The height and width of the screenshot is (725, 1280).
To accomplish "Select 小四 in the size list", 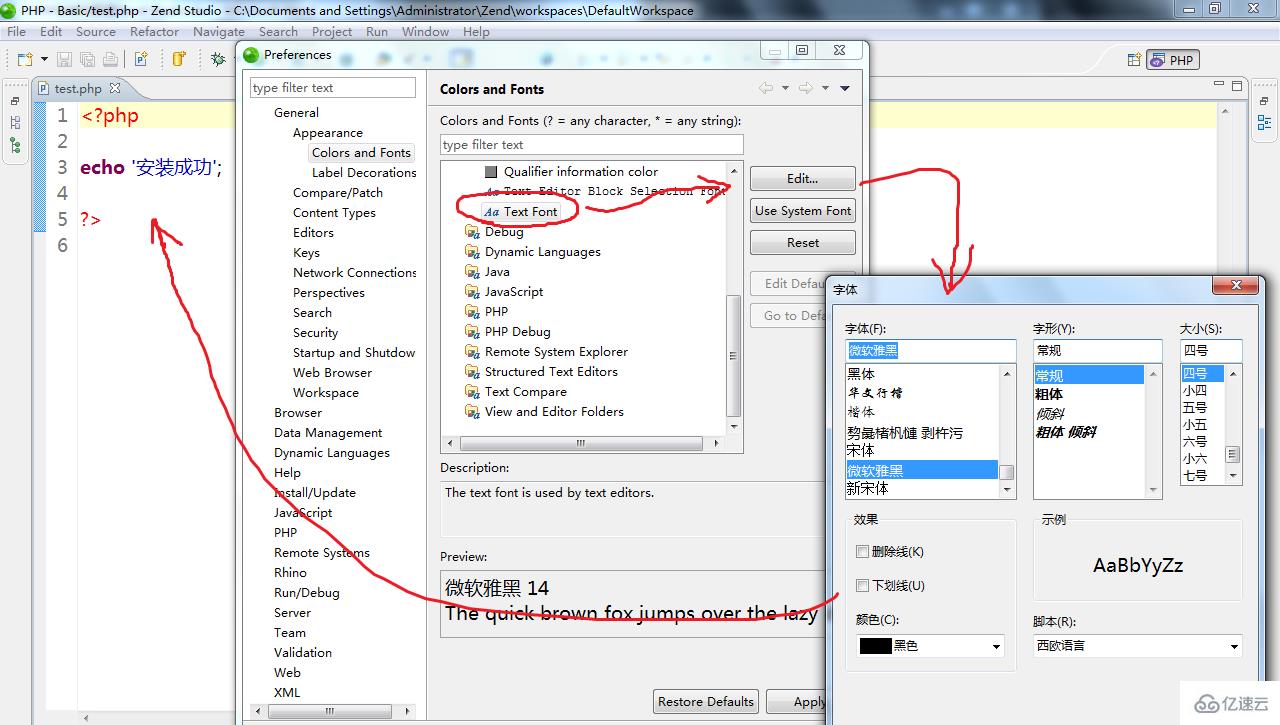I will pyautogui.click(x=1195, y=391).
